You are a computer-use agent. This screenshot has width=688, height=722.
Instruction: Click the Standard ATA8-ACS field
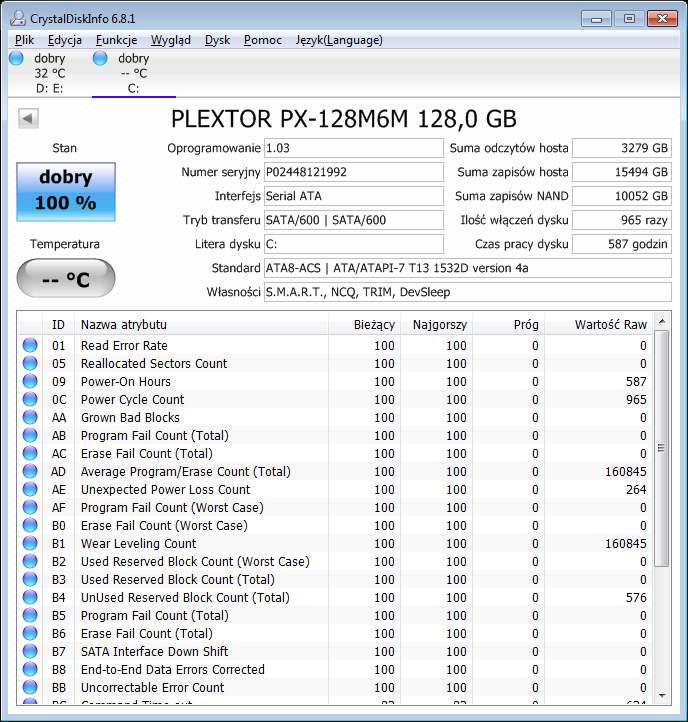pos(467,268)
